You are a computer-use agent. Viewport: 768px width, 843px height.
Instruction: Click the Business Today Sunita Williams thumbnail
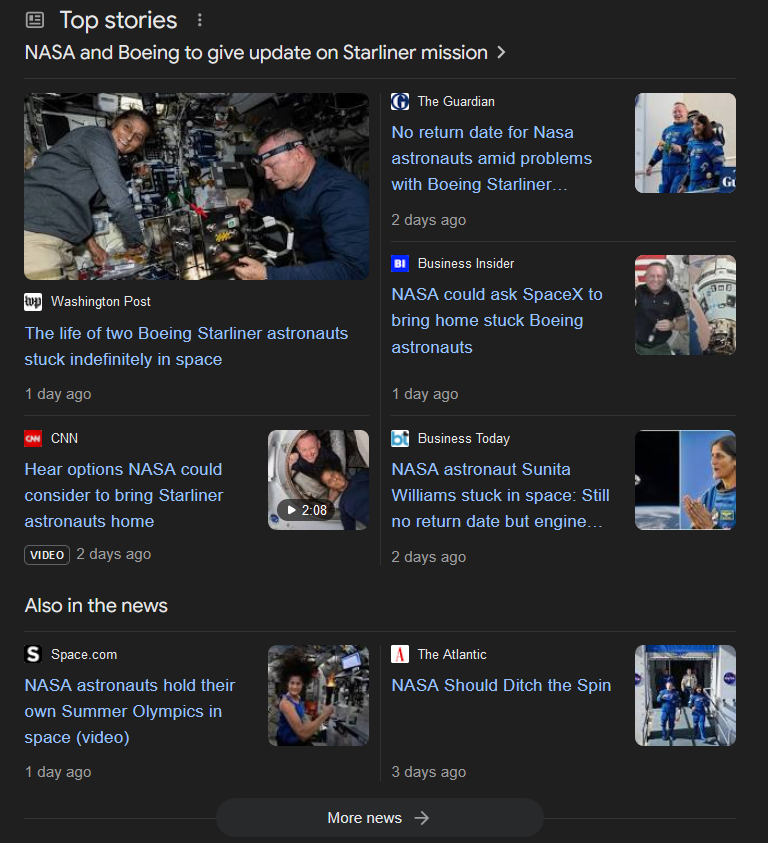click(685, 480)
